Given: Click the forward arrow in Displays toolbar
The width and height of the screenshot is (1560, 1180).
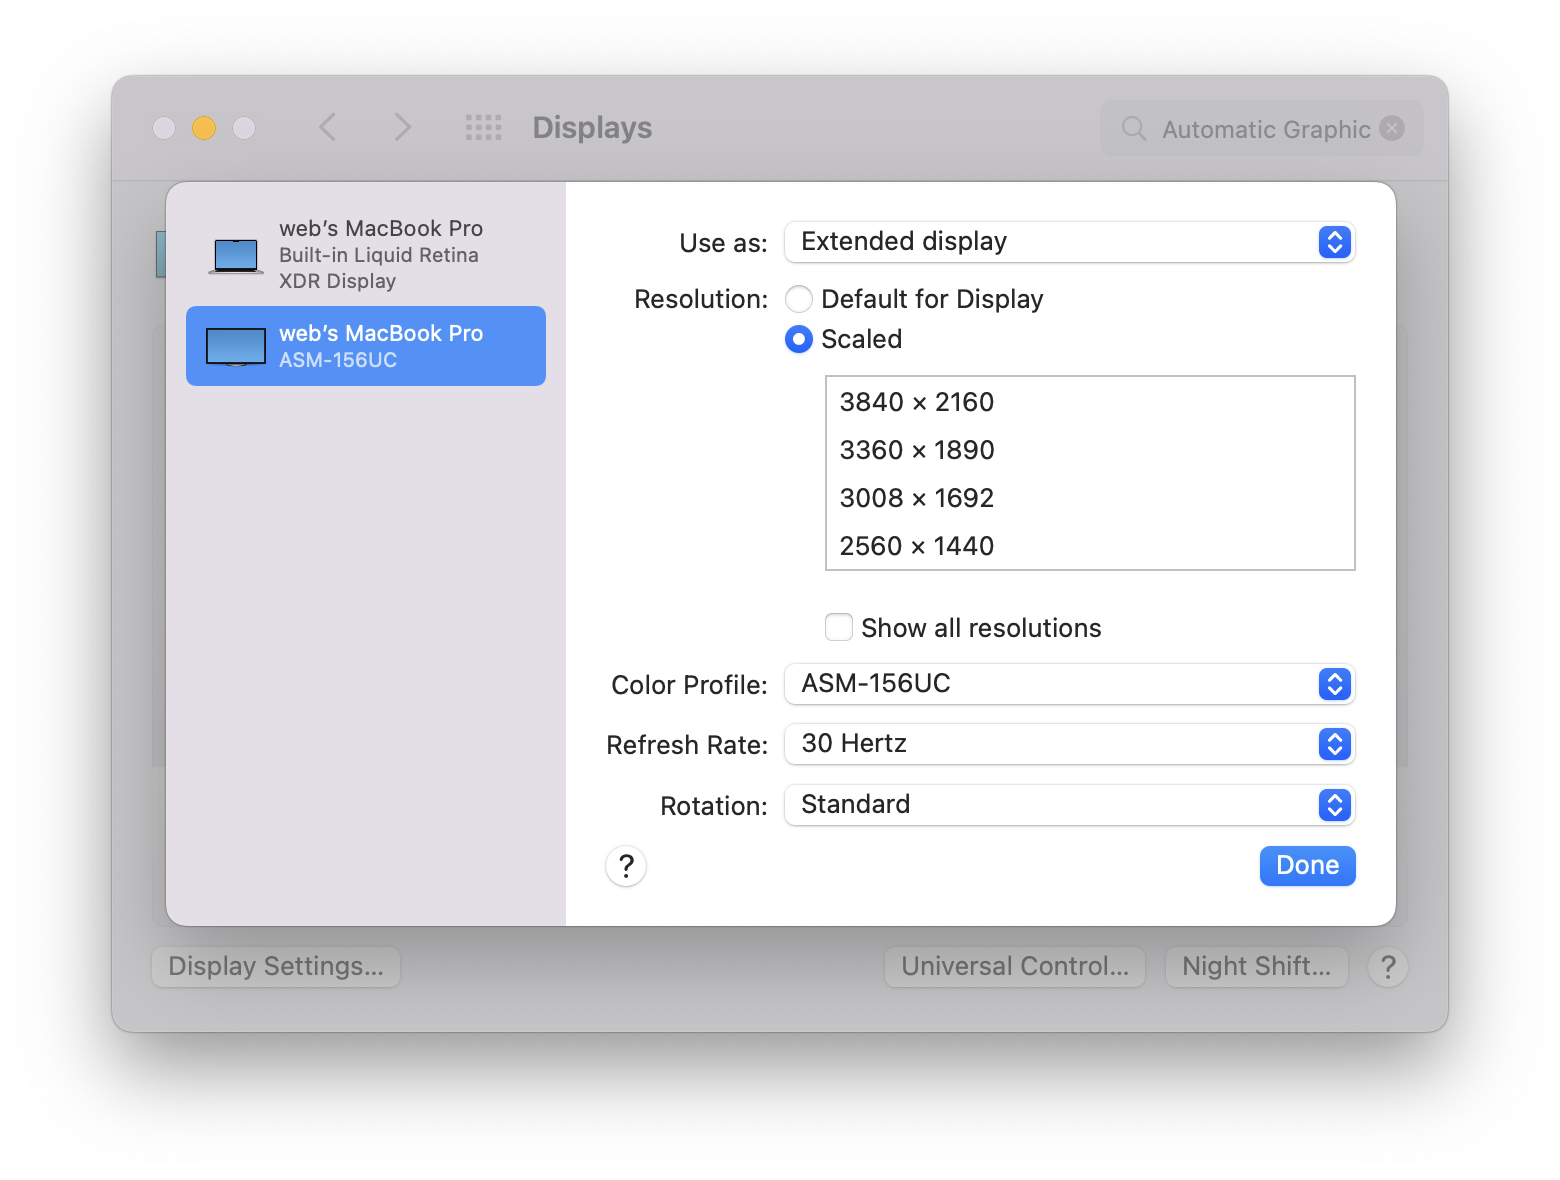Looking at the screenshot, I should (402, 127).
